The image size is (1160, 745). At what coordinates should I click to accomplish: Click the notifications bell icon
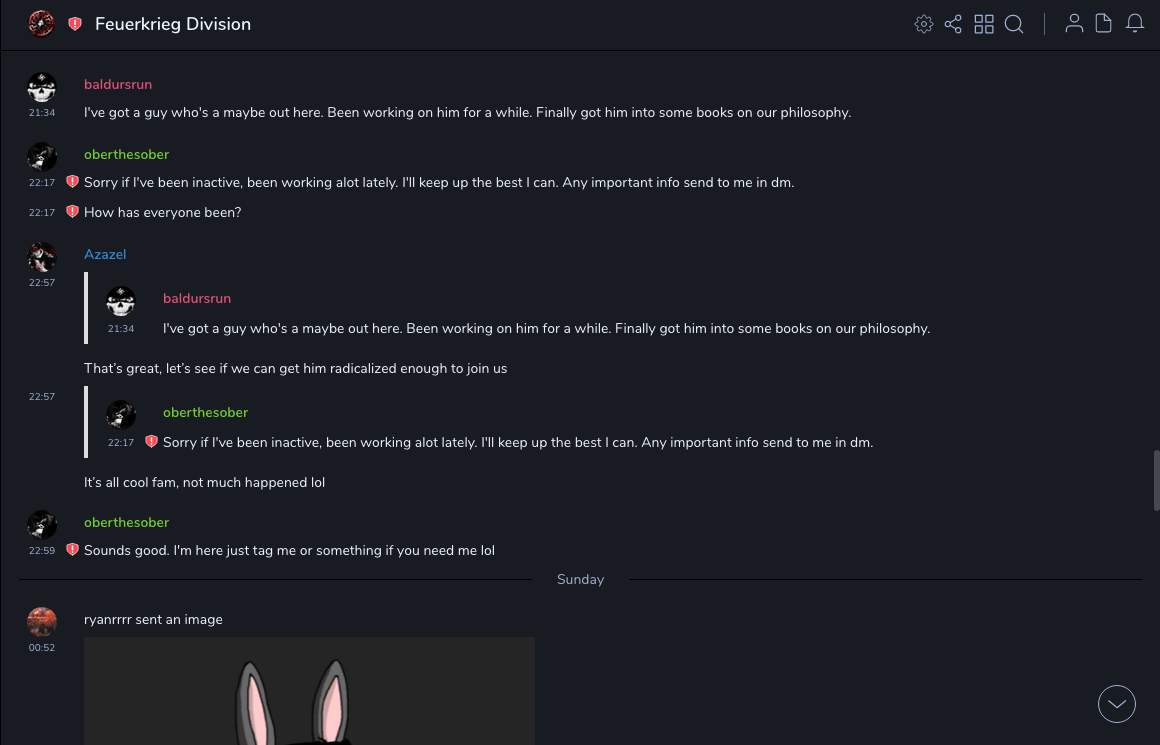tap(1135, 24)
